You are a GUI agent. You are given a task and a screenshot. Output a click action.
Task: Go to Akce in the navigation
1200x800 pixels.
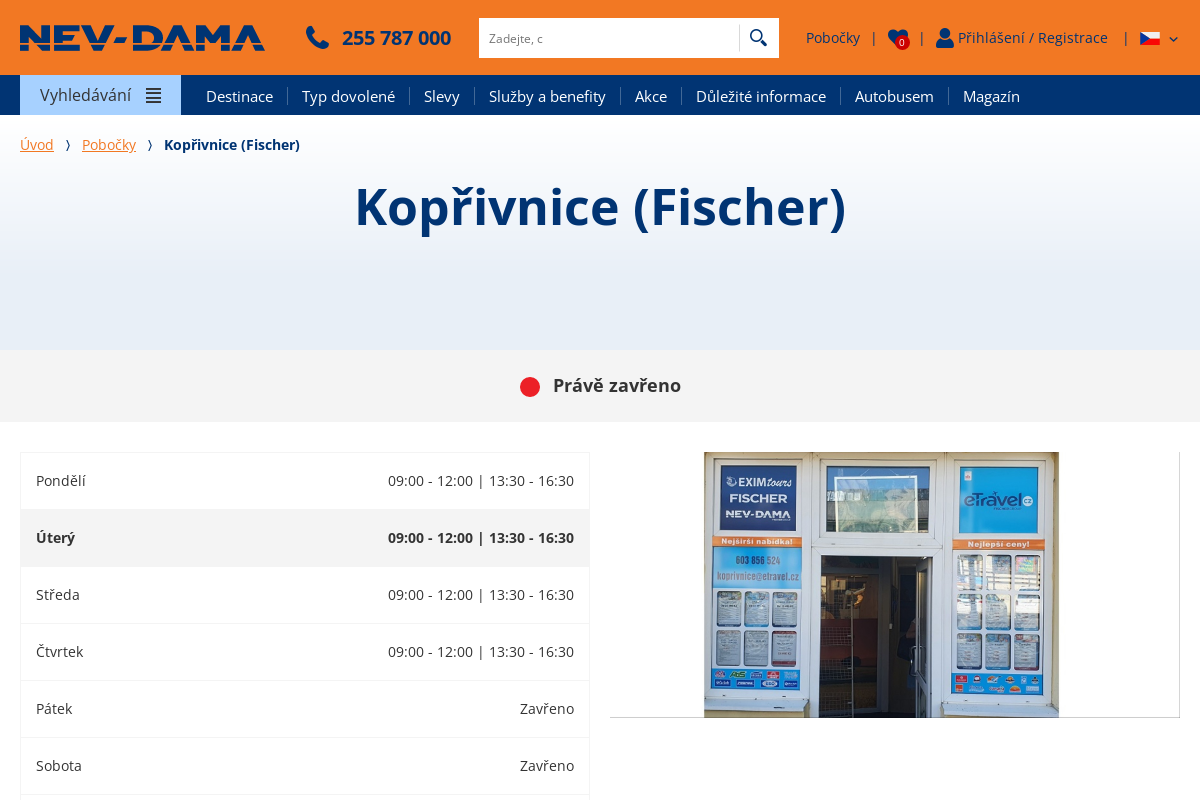tap(650, 96)
